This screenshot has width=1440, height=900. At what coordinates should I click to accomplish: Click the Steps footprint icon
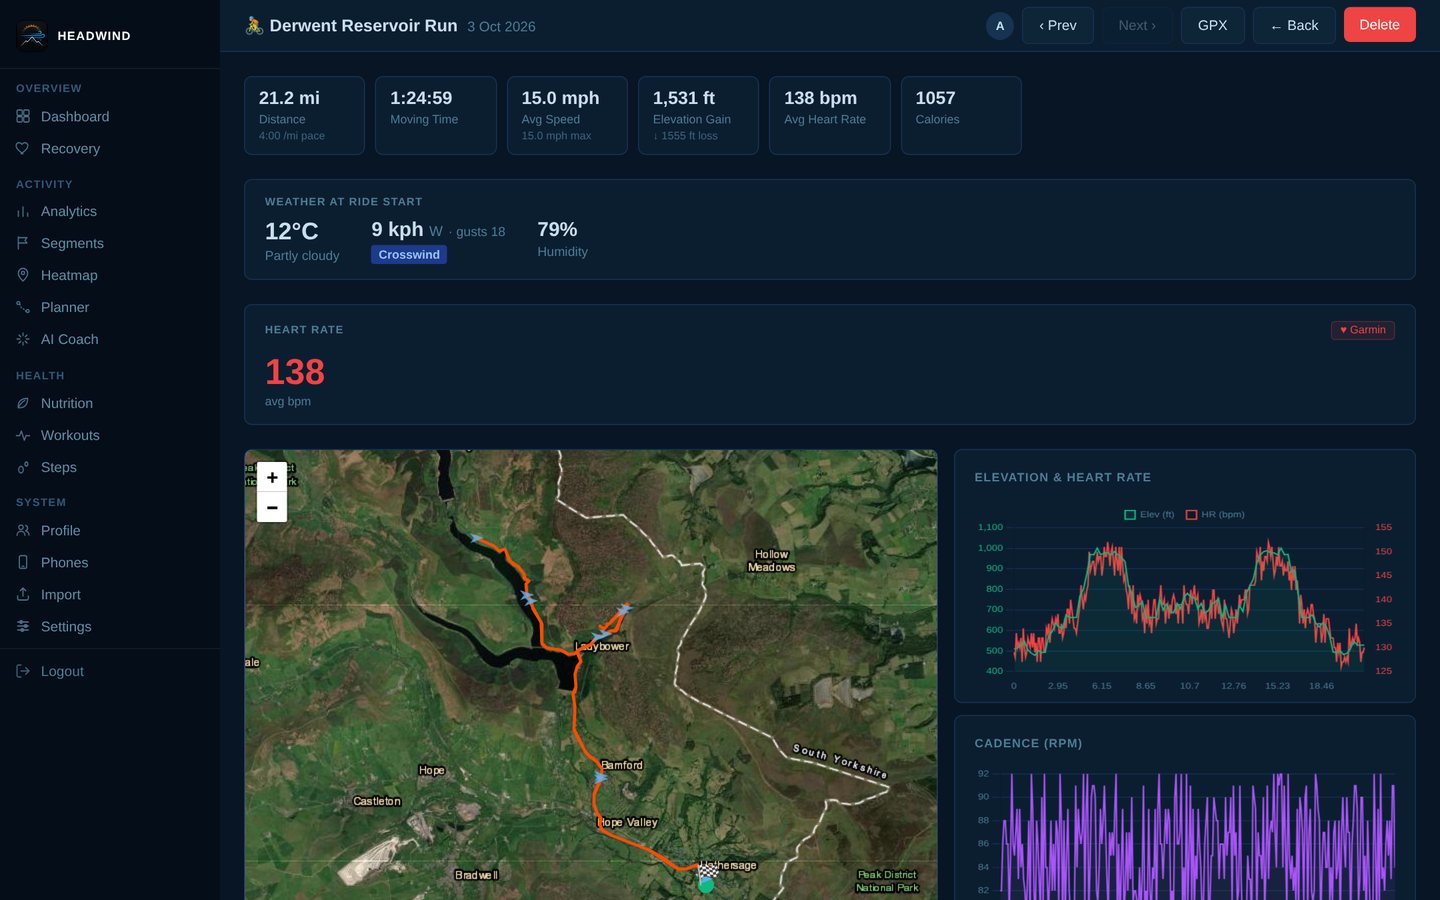click(23, 468)
